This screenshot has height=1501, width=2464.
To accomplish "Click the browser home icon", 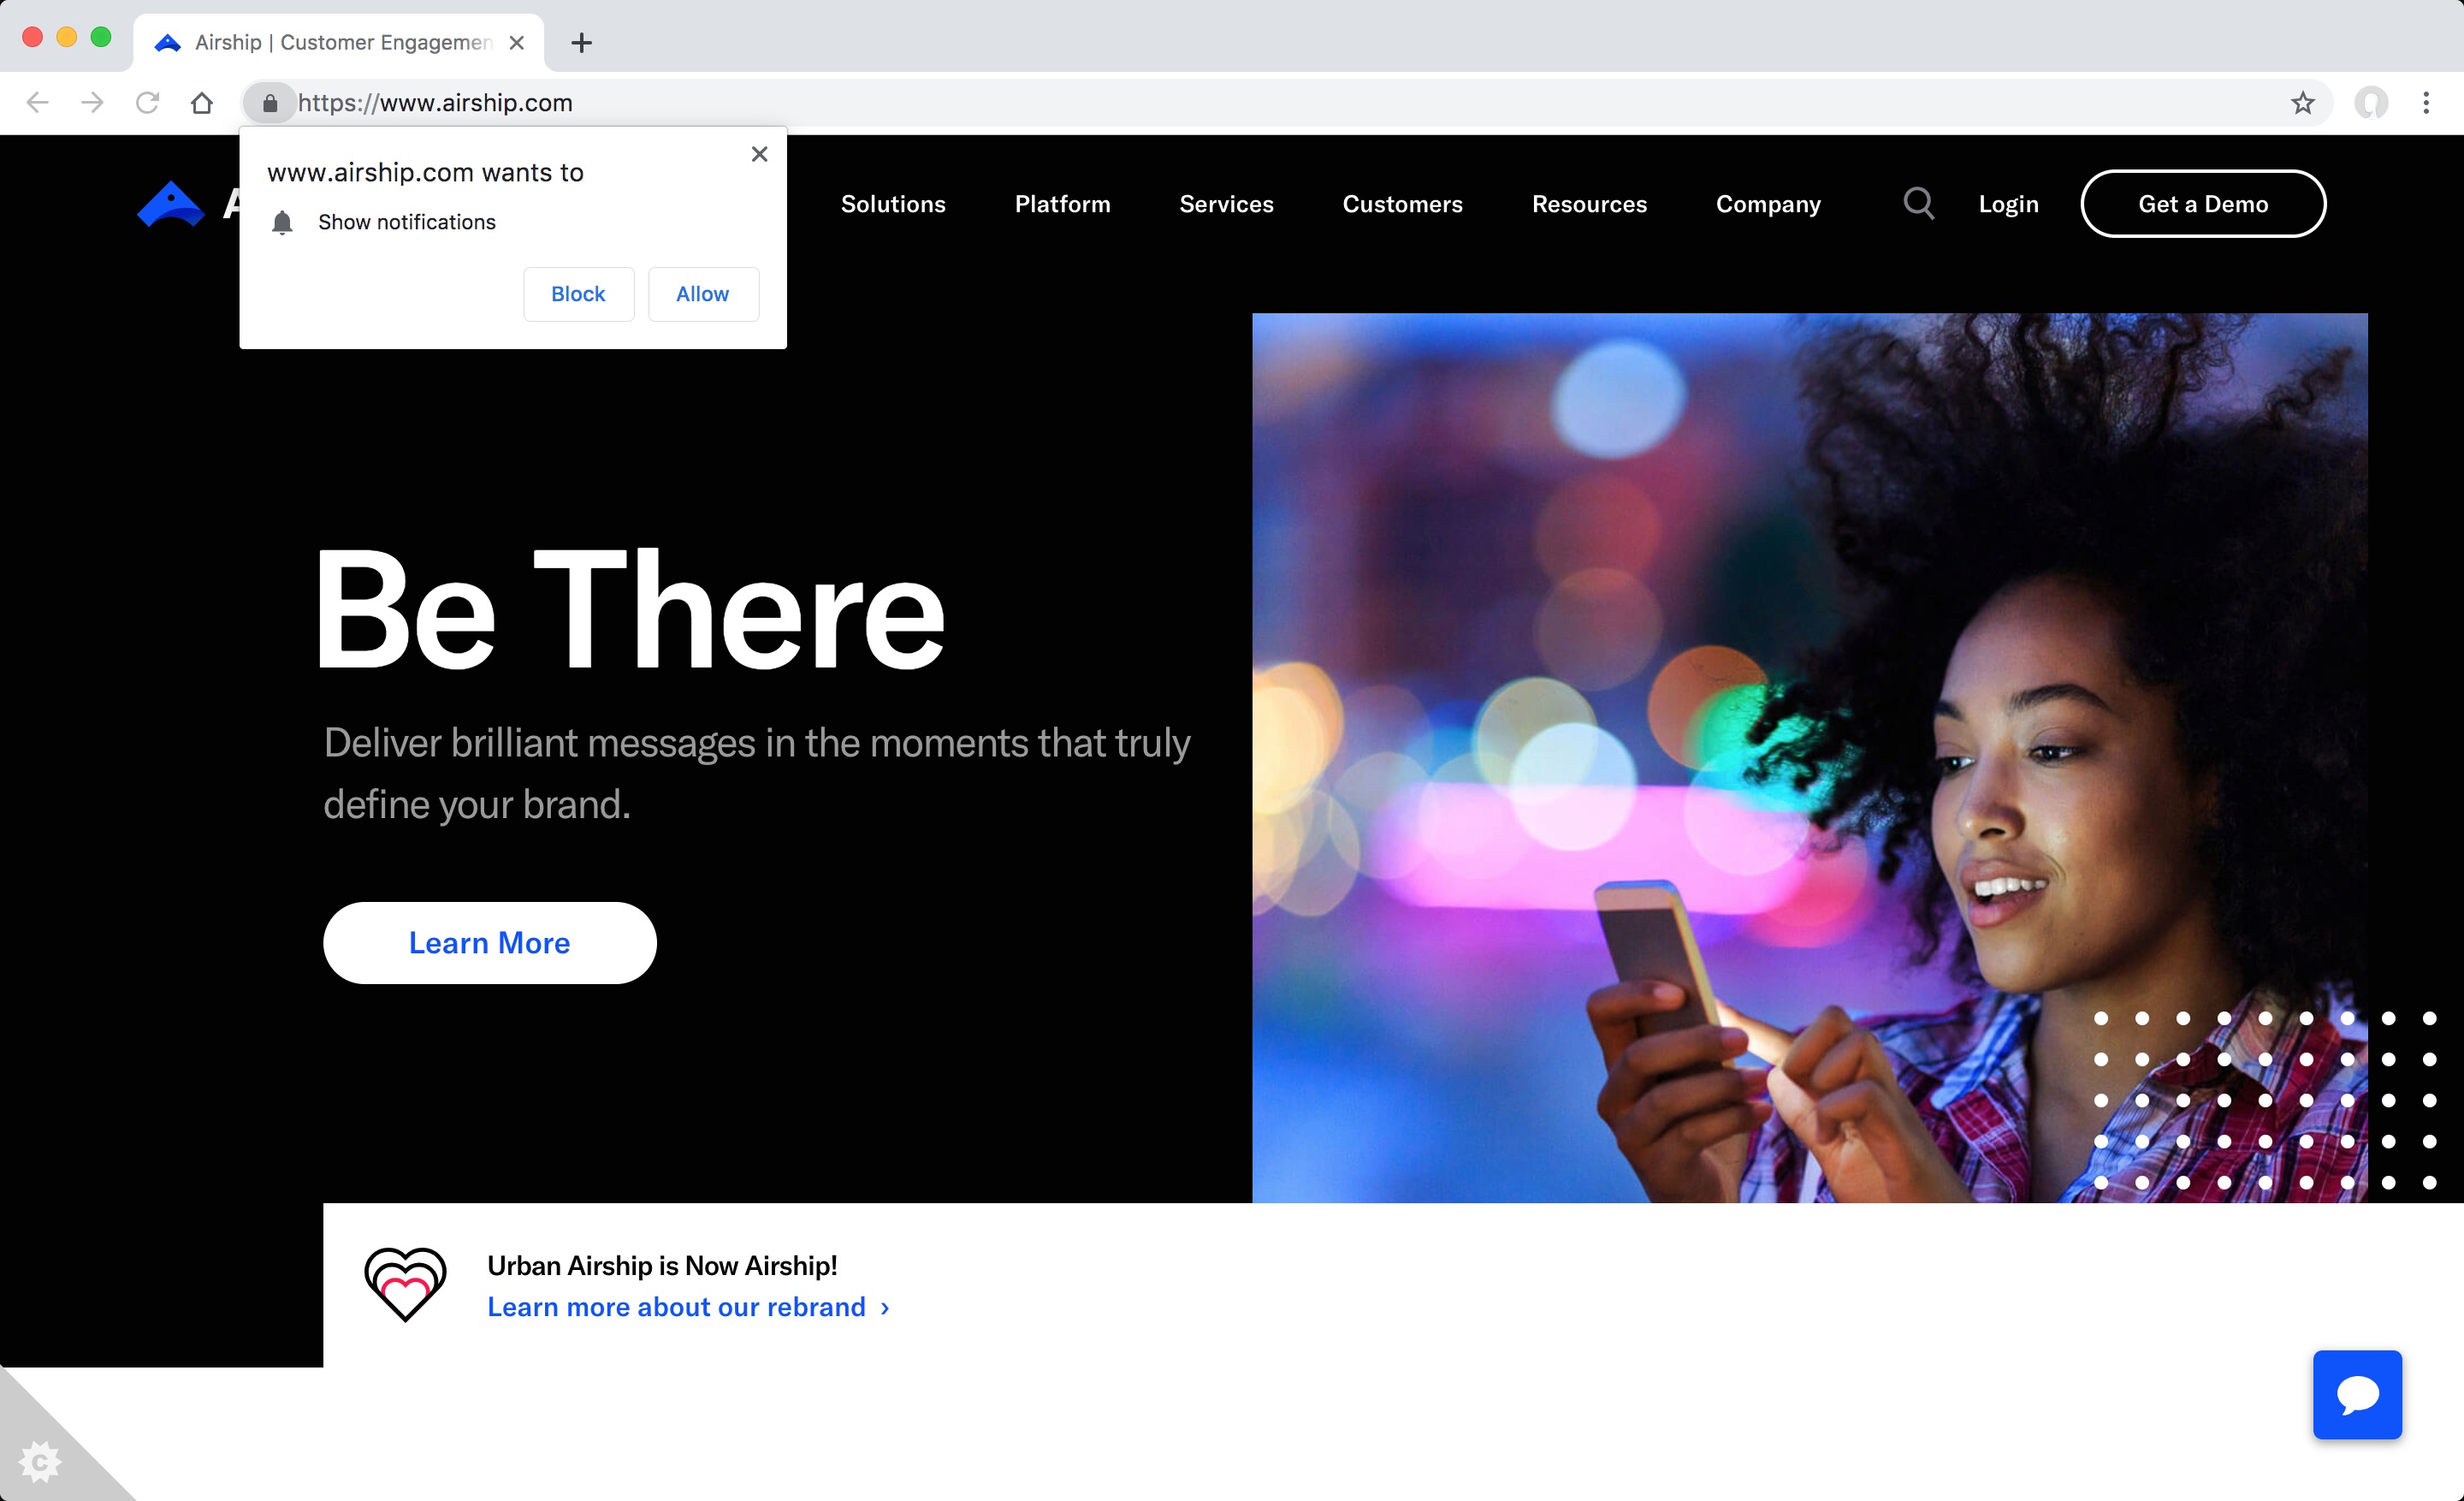I will click(x=202, y=103).
